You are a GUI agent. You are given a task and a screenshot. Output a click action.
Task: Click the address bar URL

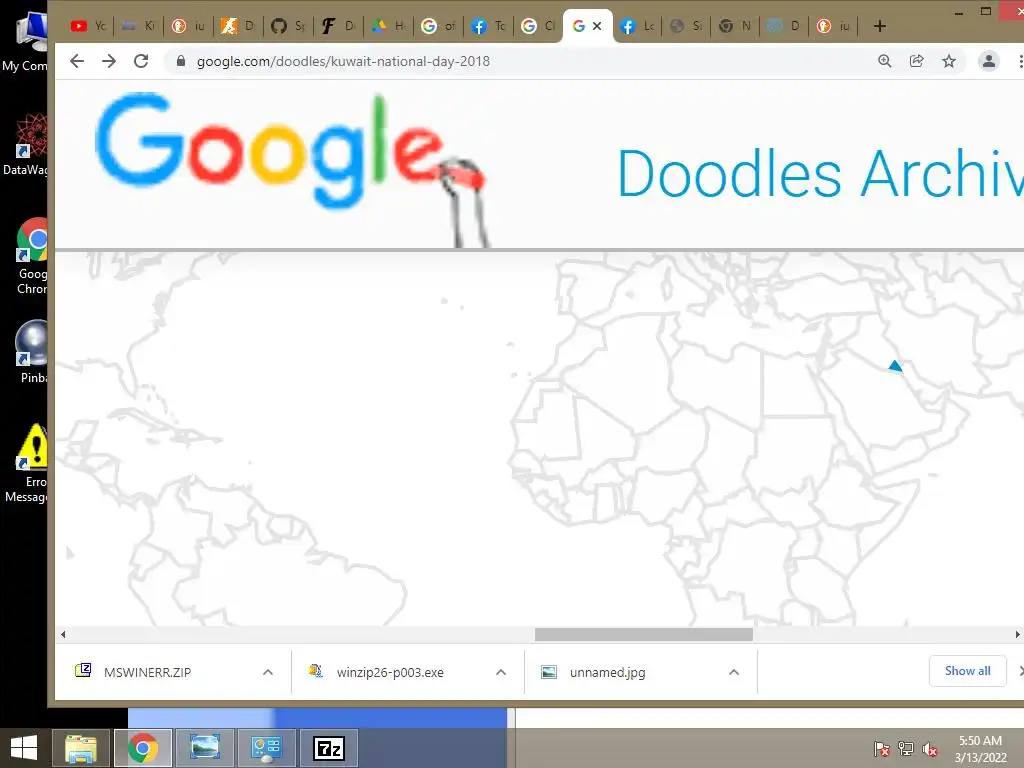pos(344,61)
